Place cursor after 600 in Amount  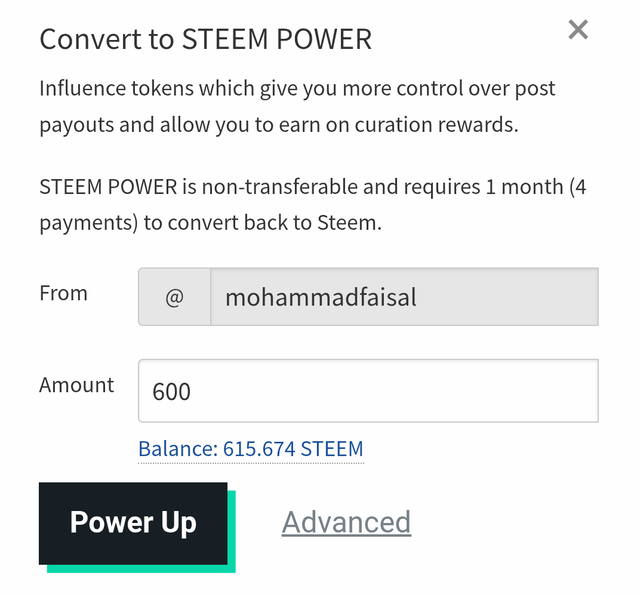point(193,392)
